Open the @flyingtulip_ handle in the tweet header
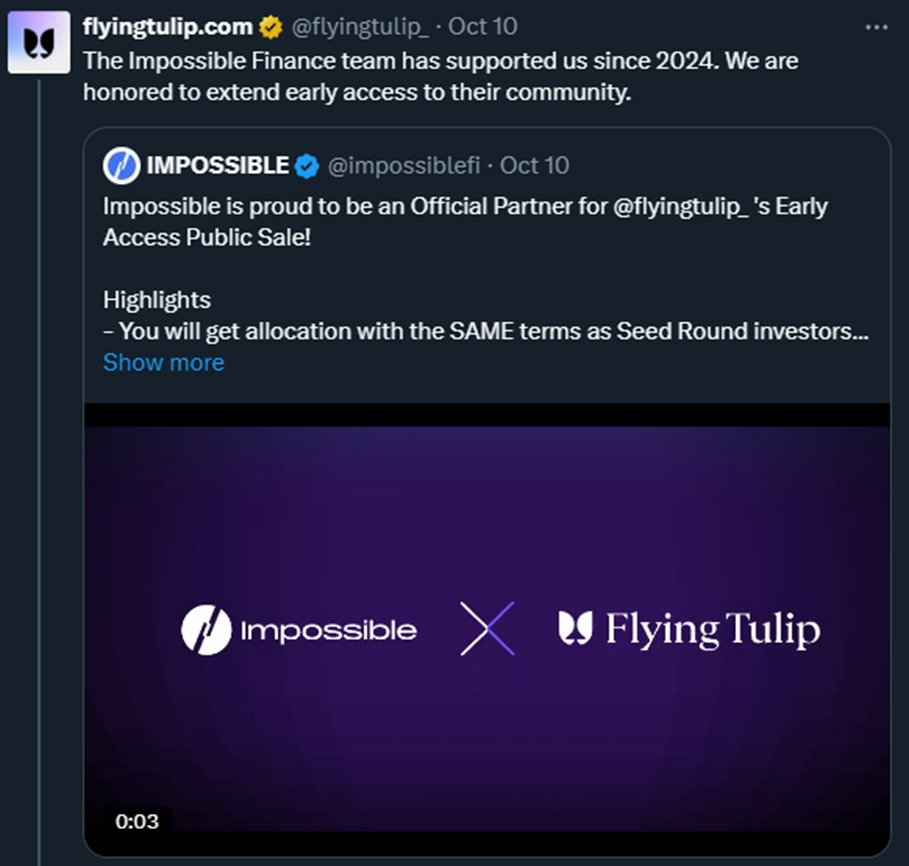 coord(359,26)
